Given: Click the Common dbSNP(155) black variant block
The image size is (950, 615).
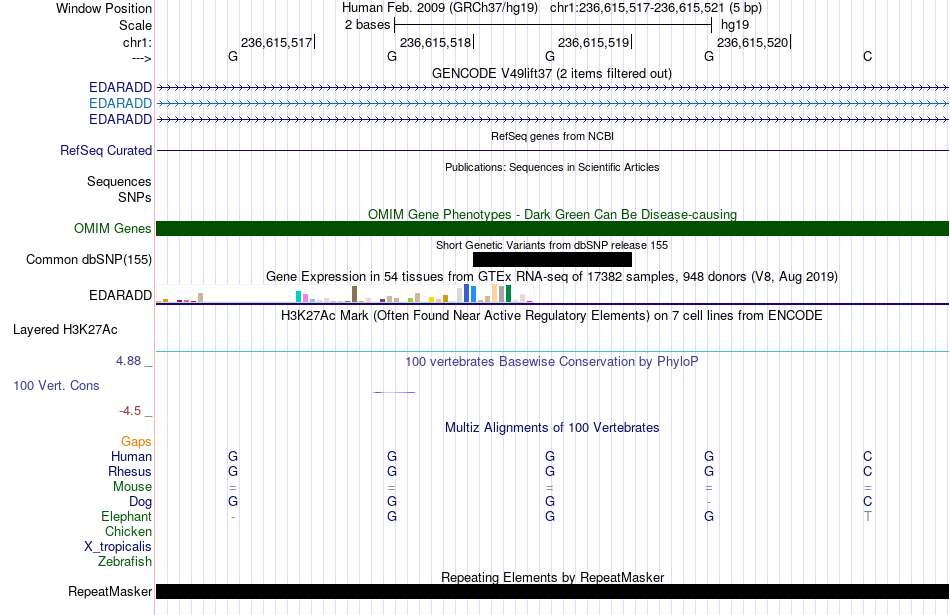Looking at the screenshot, I should click(x=552, y=259).
